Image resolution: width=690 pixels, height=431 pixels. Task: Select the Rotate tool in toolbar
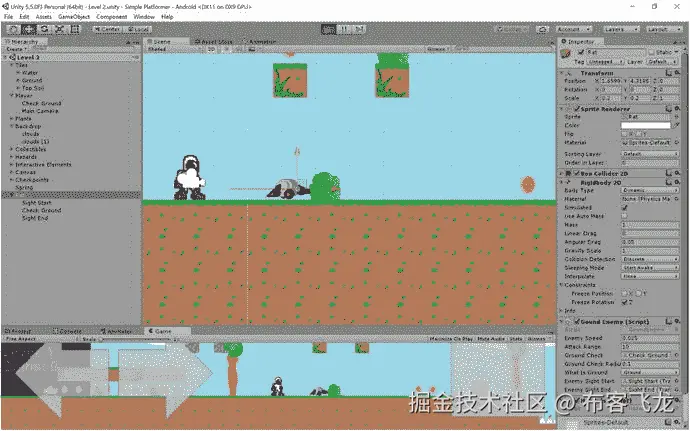[44, 29]
